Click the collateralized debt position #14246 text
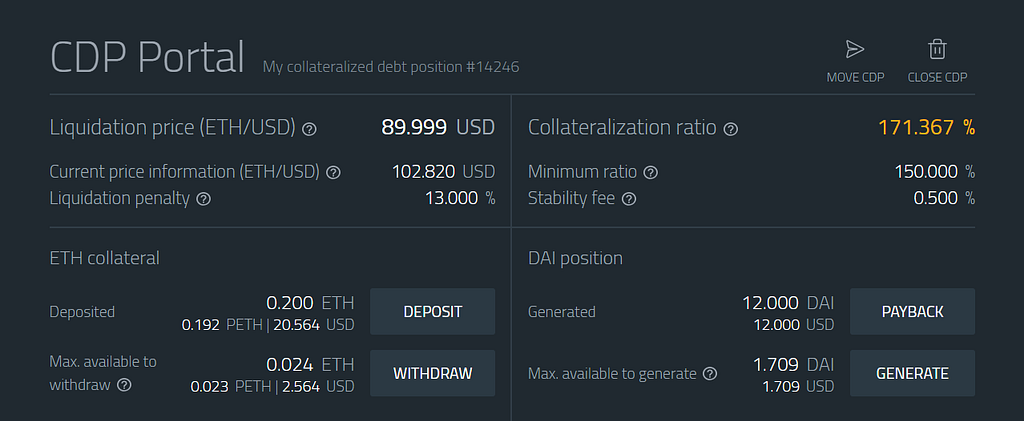Image resolution: width=1024 pixels, height=421 pixels. [x=391, y=67]
